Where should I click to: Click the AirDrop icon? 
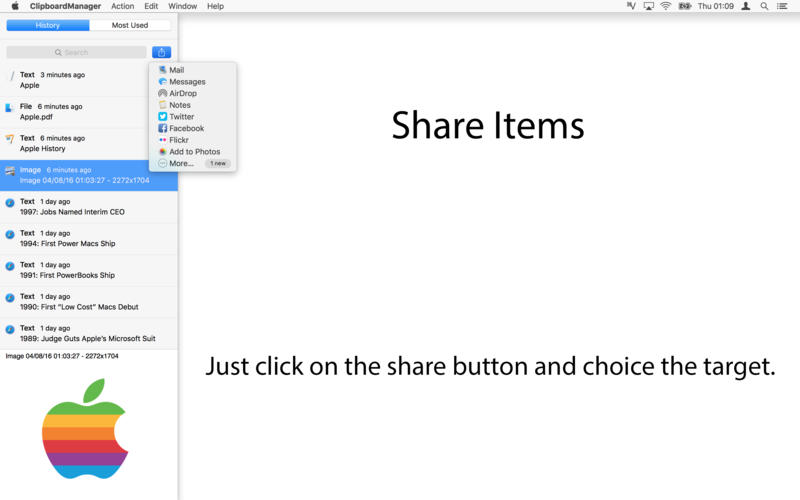click(162, 93)
